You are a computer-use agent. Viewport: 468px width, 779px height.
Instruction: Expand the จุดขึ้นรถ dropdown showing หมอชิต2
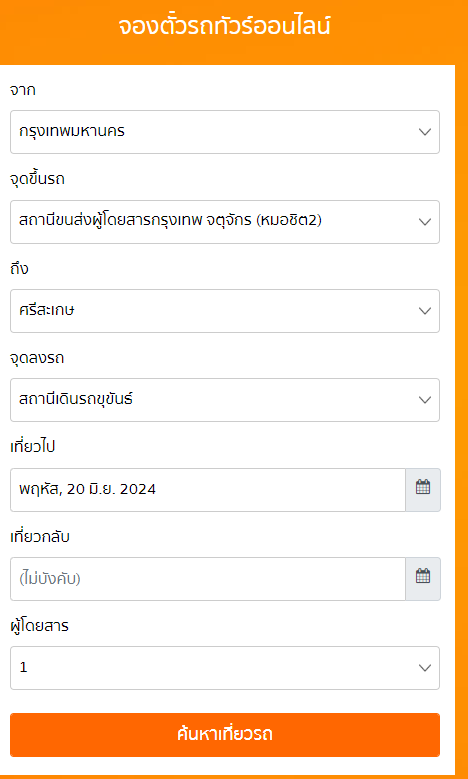click(x=225, y=222)
